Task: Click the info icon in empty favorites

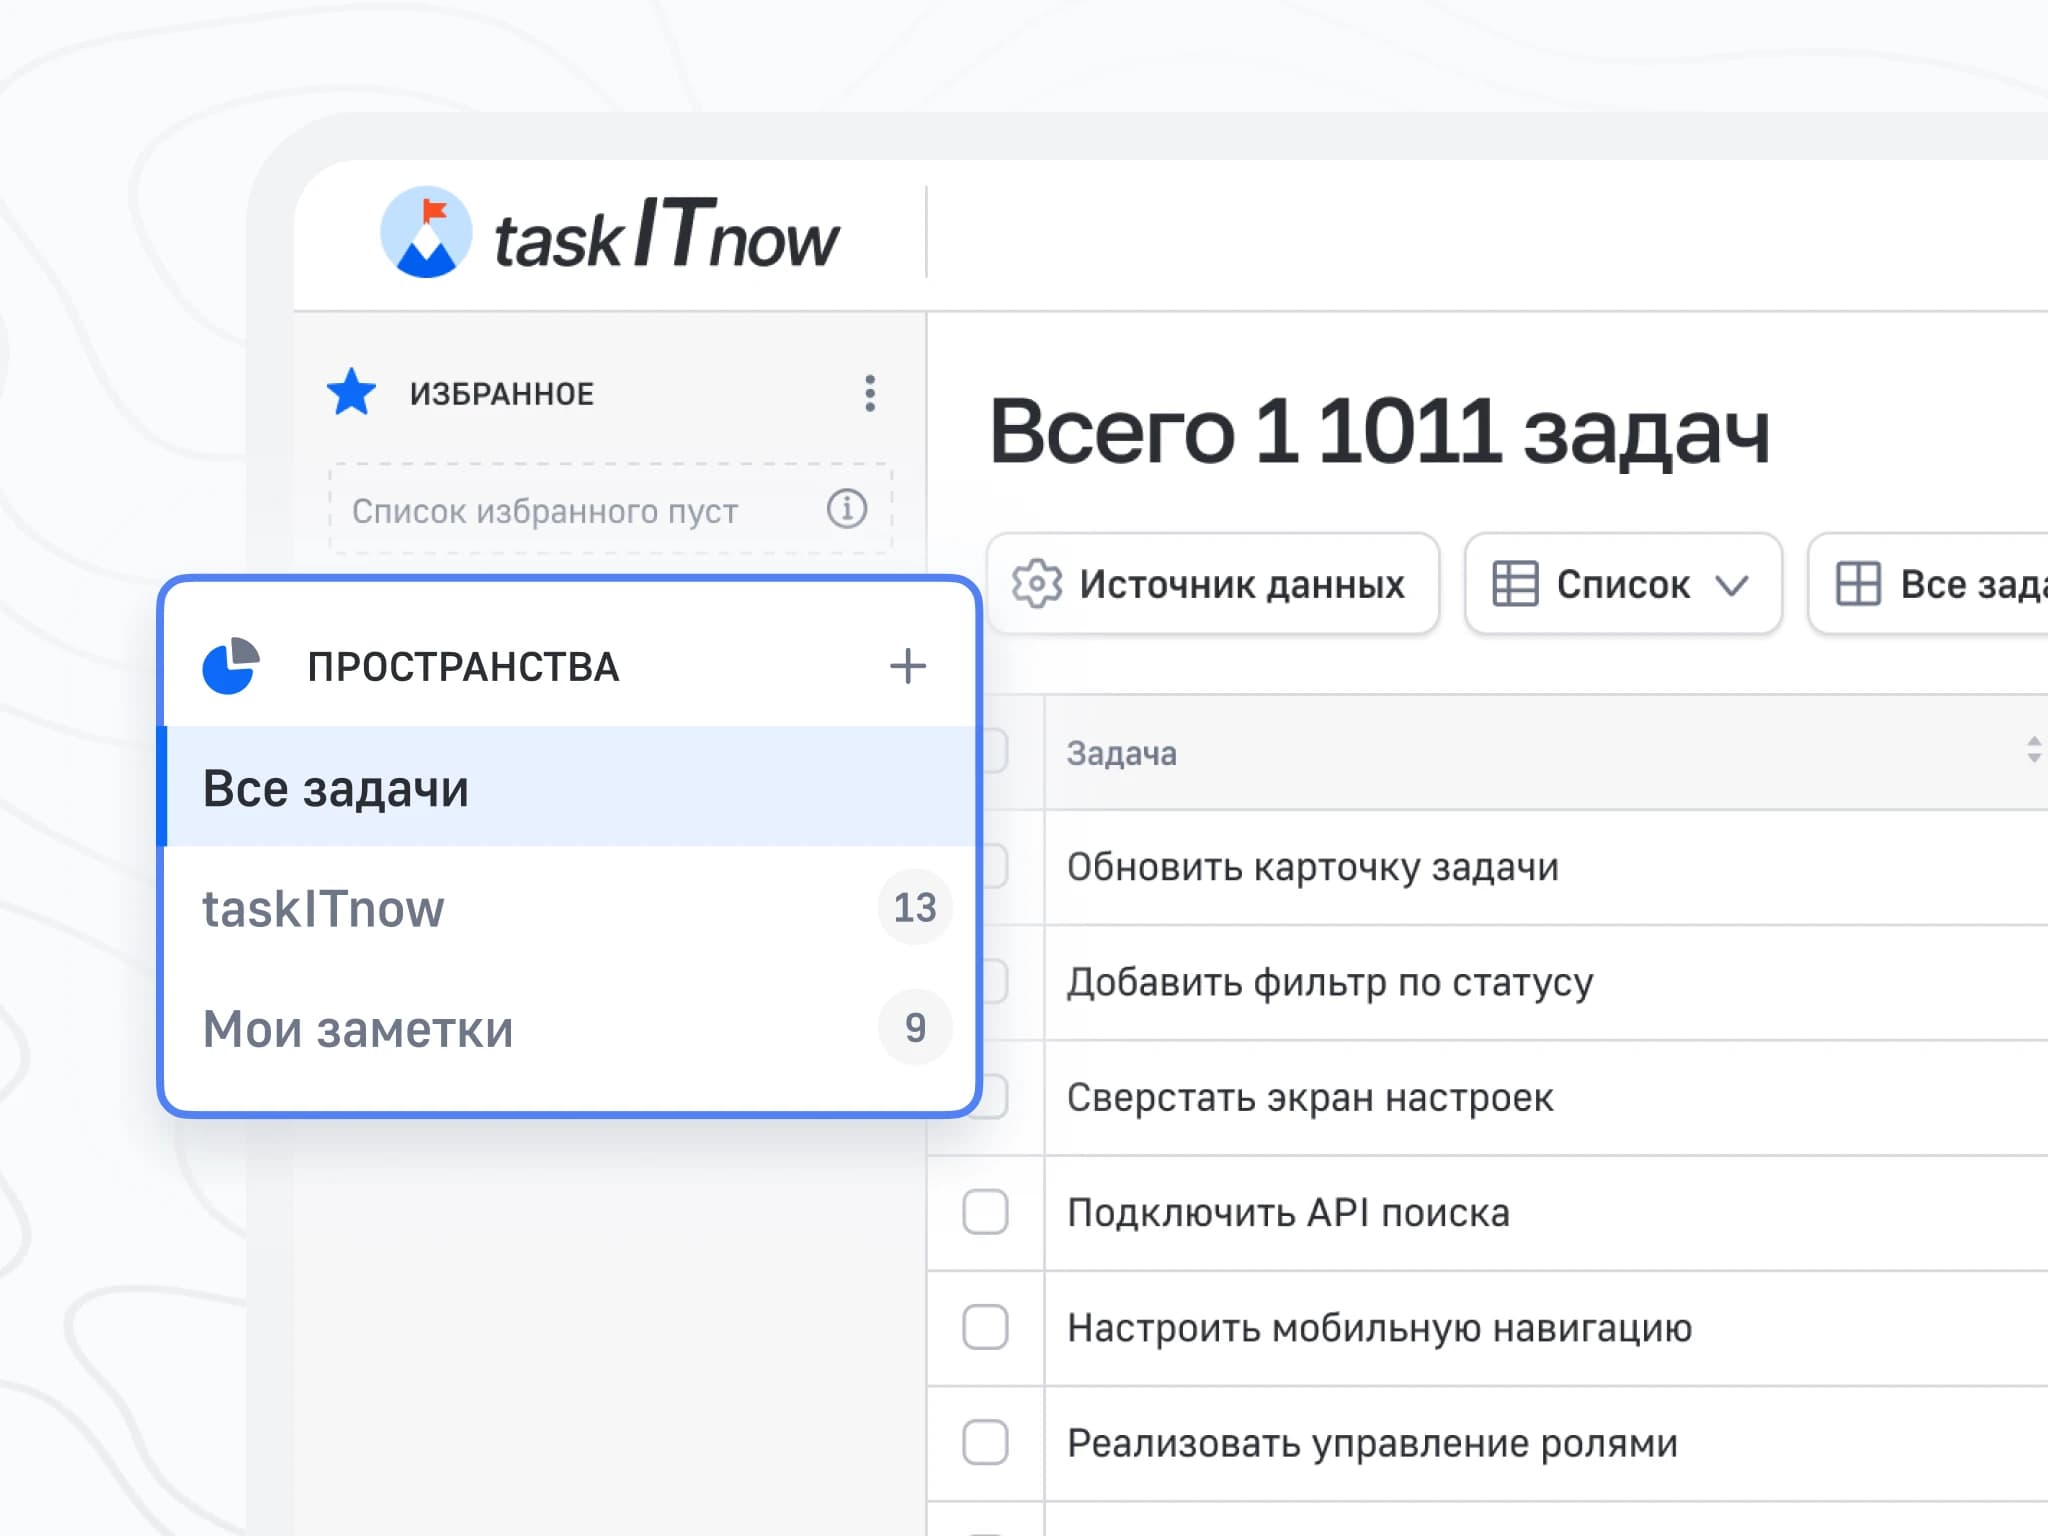Action: pyautogui.click(x=846, y=509)
